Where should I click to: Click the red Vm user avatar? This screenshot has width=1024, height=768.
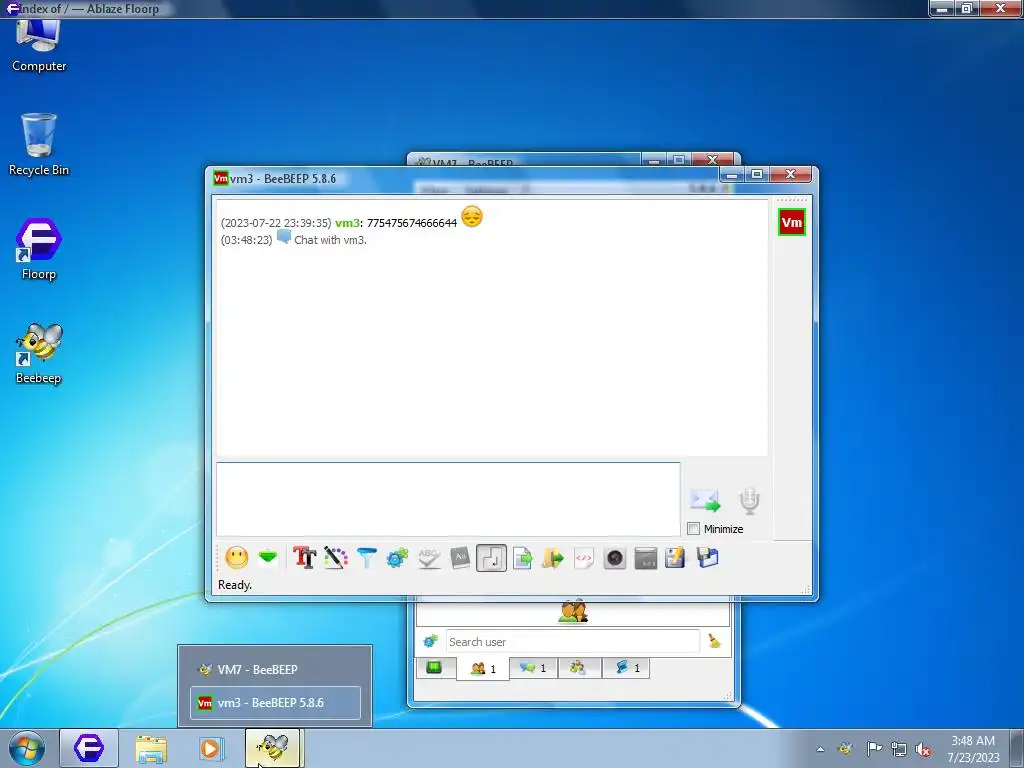792,222
